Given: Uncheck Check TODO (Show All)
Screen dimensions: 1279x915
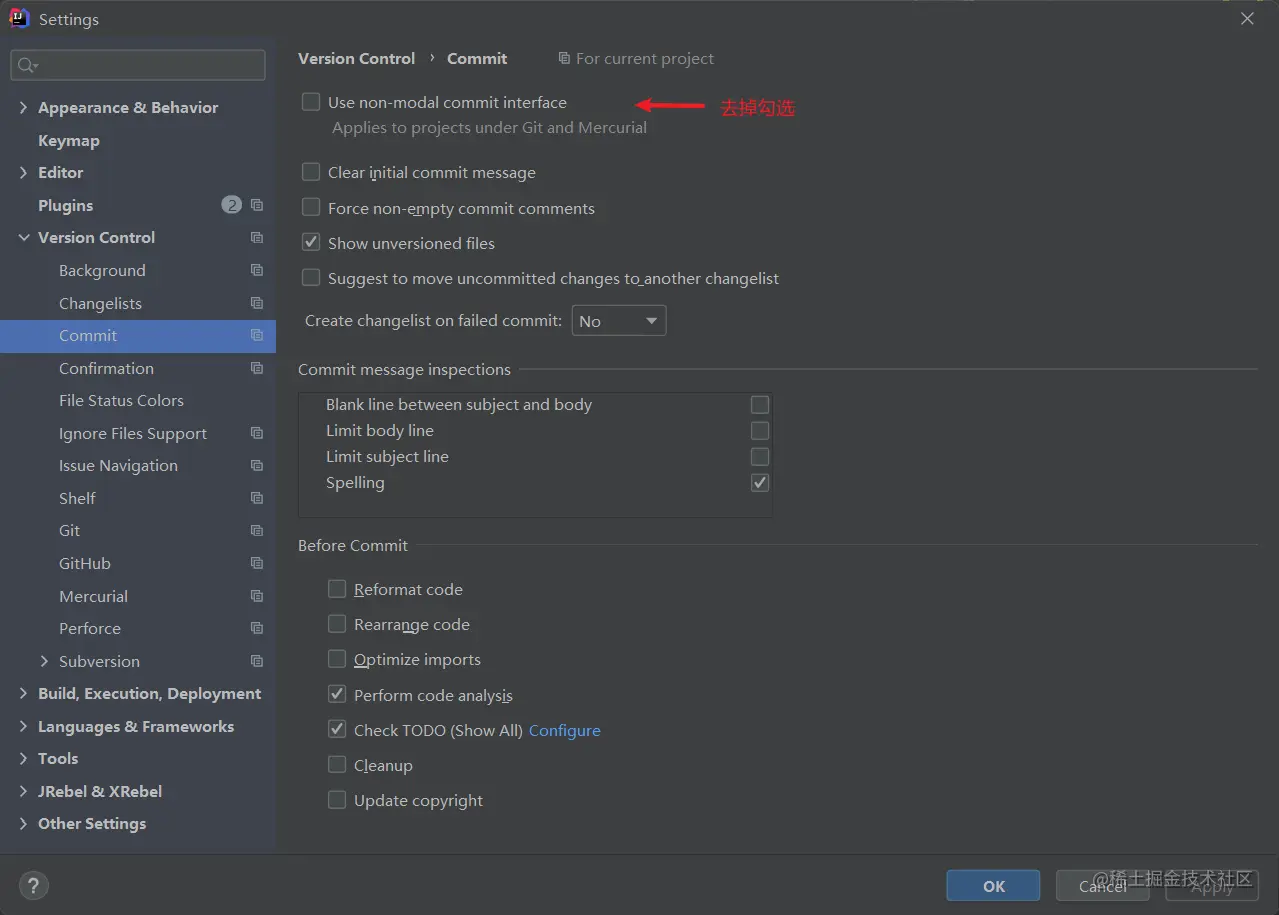Looking at the screenshot, I should 337,730.
